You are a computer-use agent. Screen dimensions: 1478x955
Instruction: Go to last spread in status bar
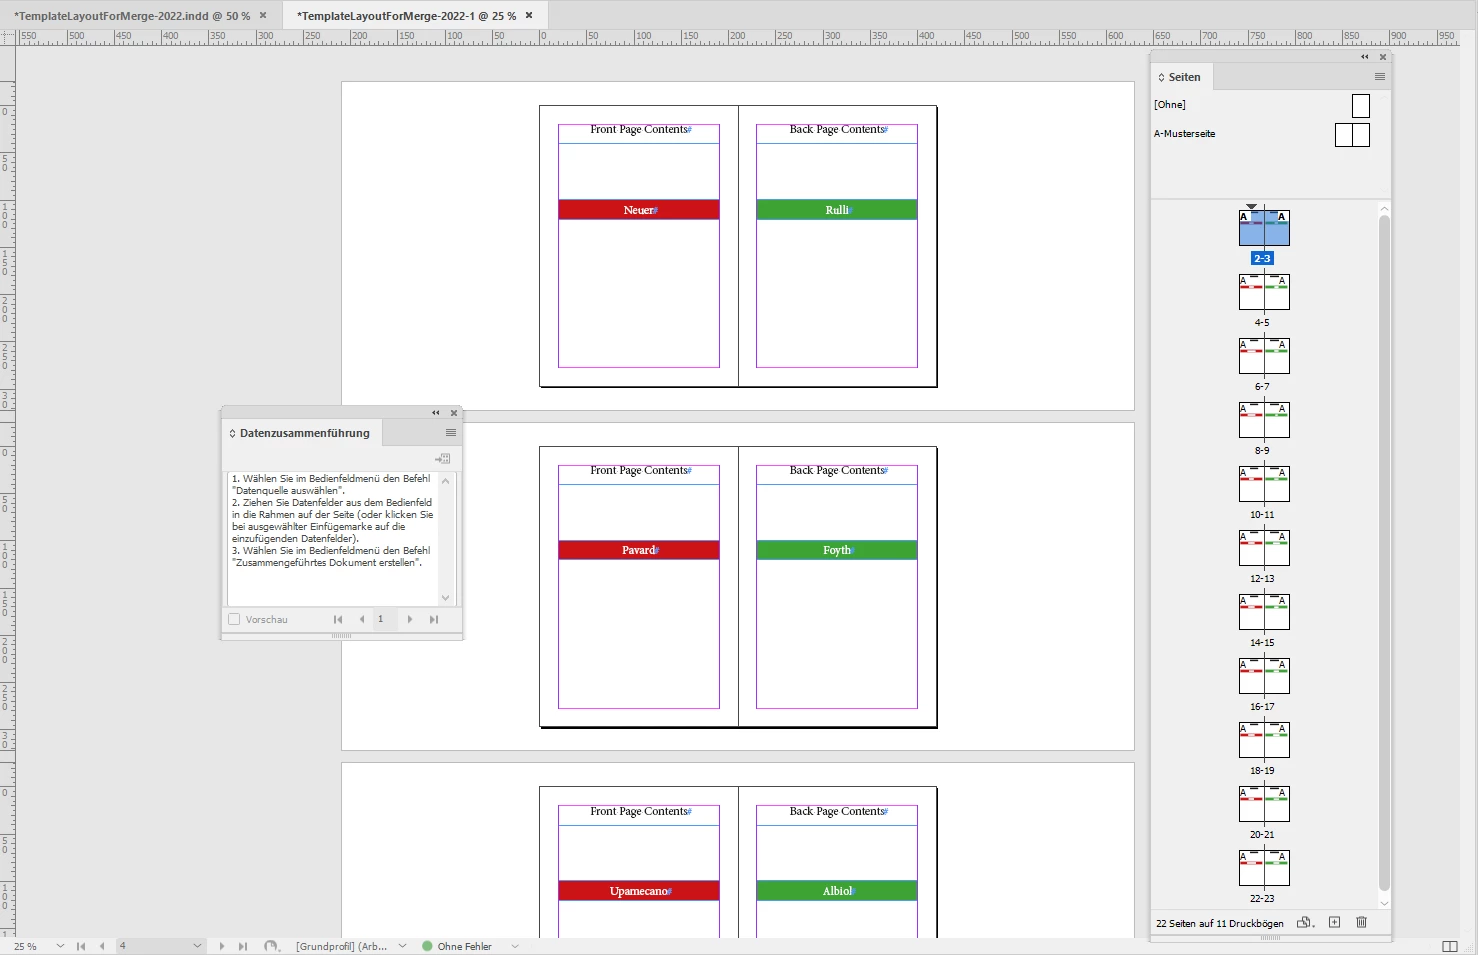coord(242,946)
